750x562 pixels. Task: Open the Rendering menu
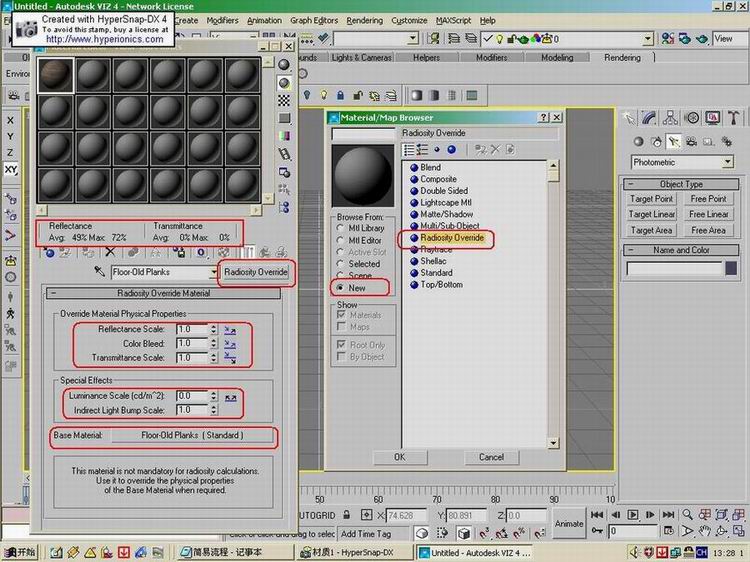364,21
